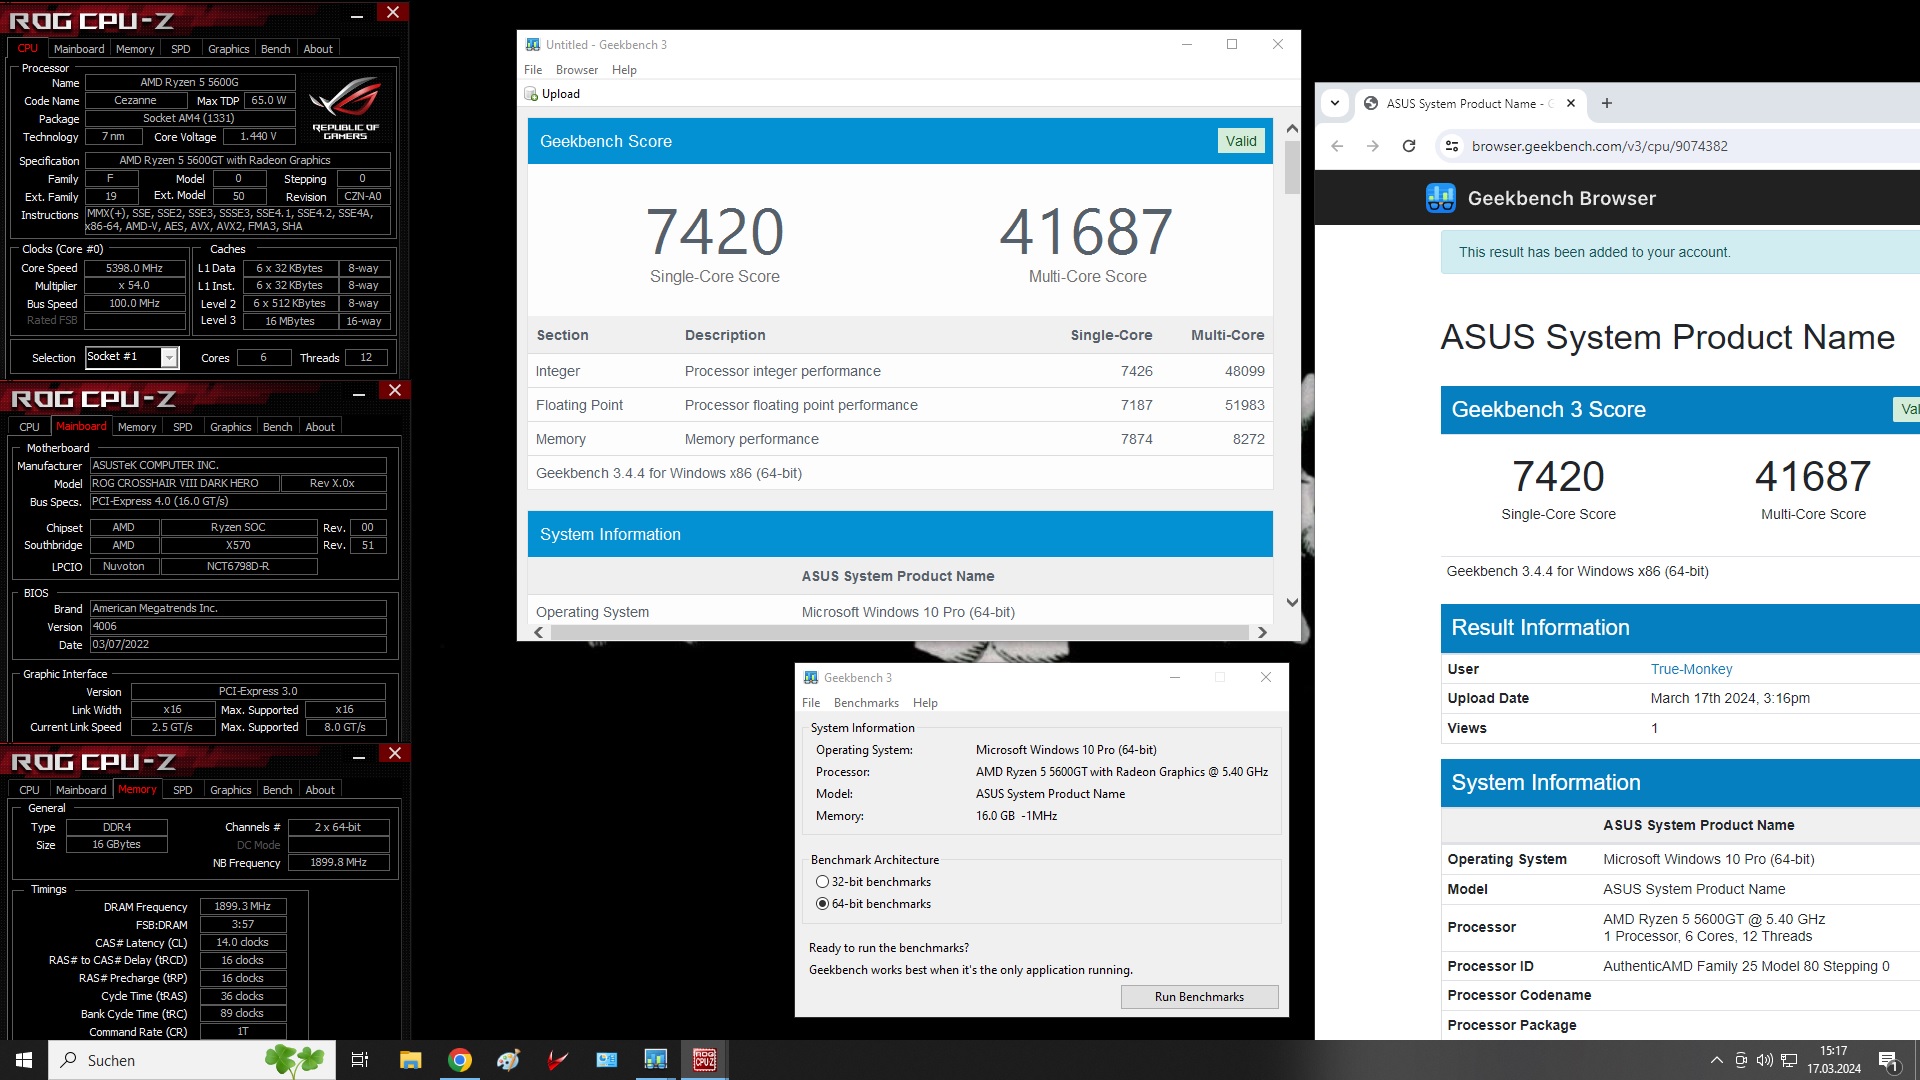The width and height of the screenshot is (1920, 1080).
Task: Click the scroll-down arrow in the Geekbench results
Action: tap(1292, 602)
